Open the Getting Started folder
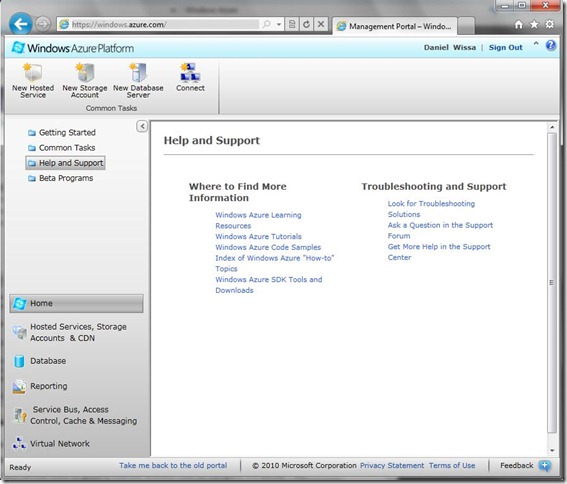This screenshot has width=567, height=484. click(62, 132)
